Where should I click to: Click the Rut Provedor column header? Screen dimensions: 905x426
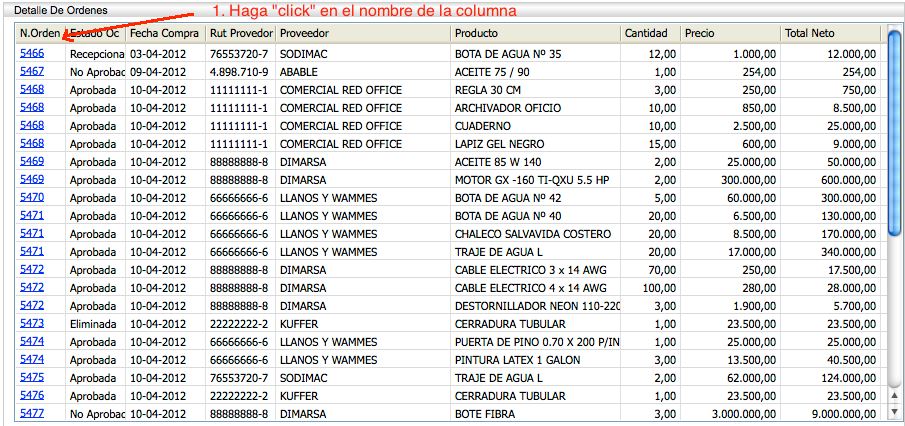pos(241,33)
